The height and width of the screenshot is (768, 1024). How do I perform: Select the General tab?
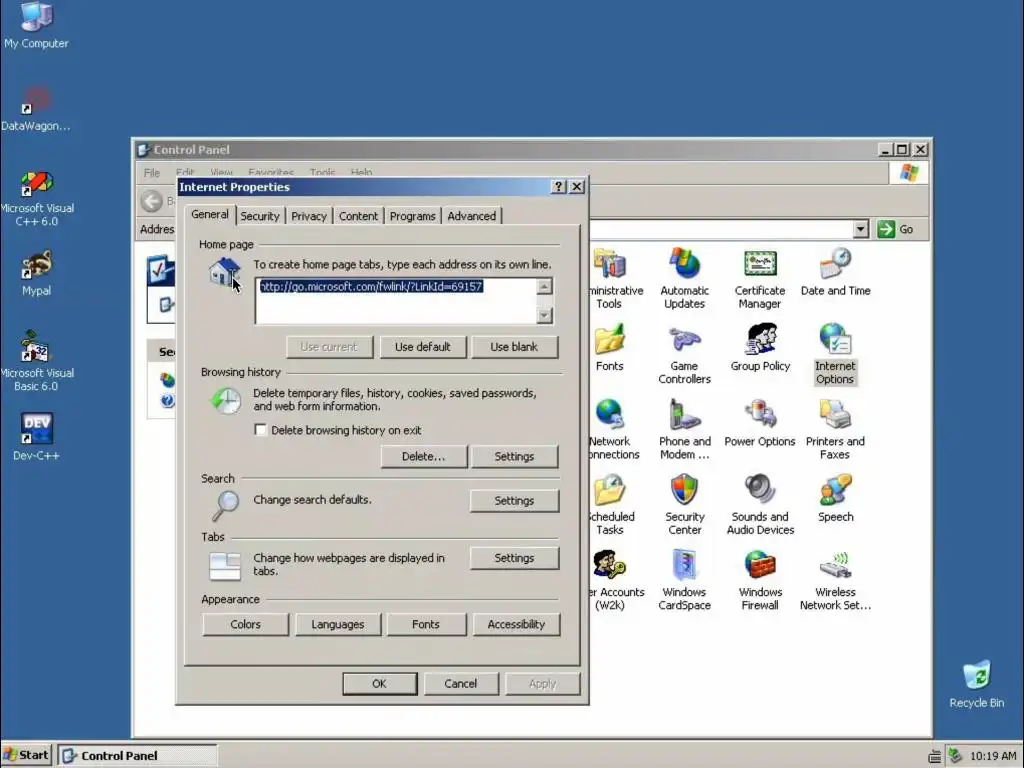point(209,214)
